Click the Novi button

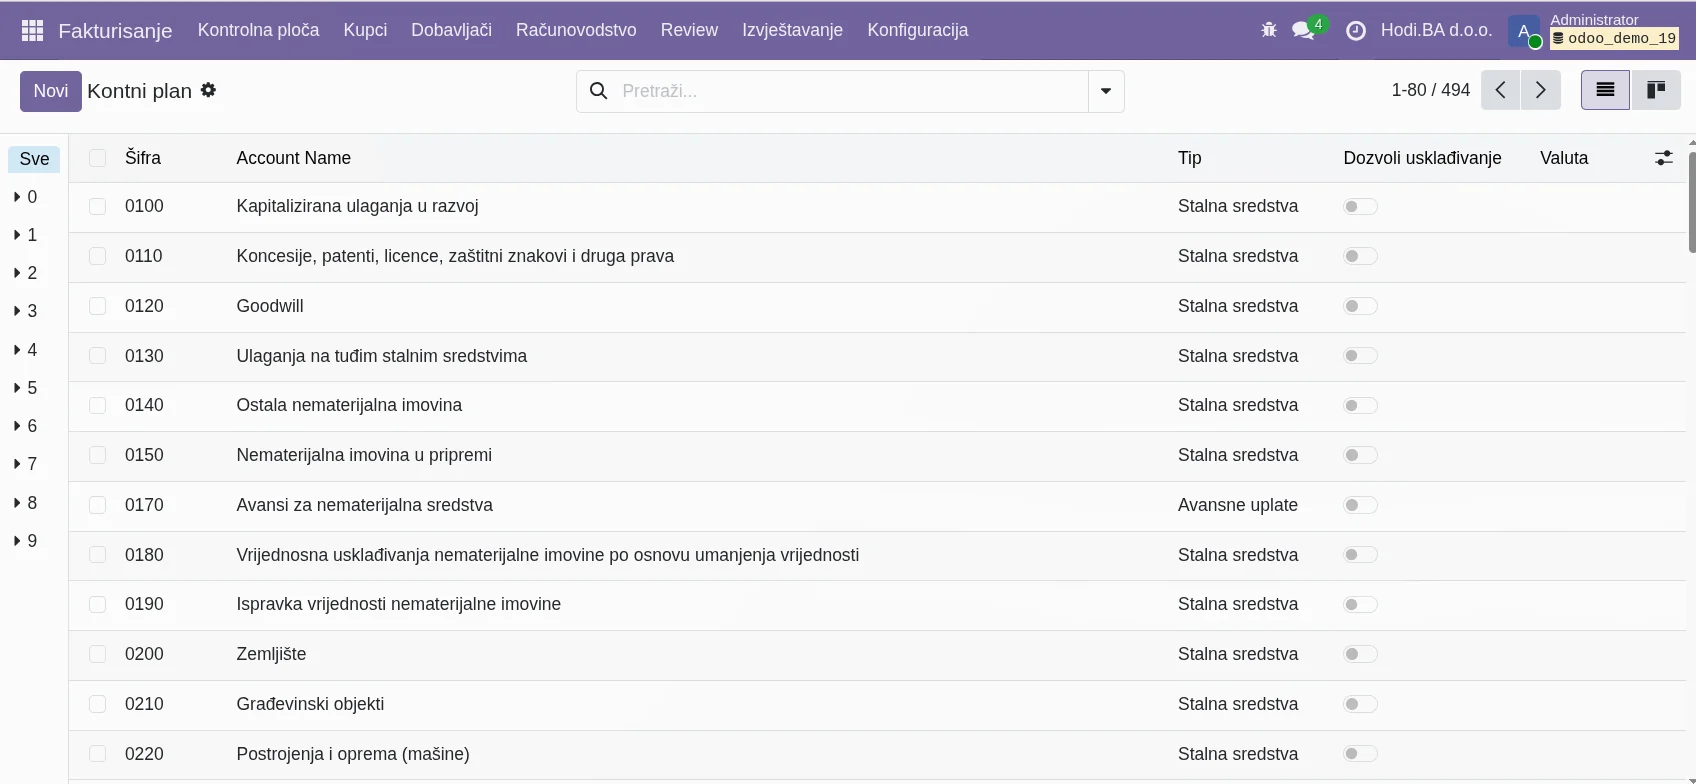50,91
